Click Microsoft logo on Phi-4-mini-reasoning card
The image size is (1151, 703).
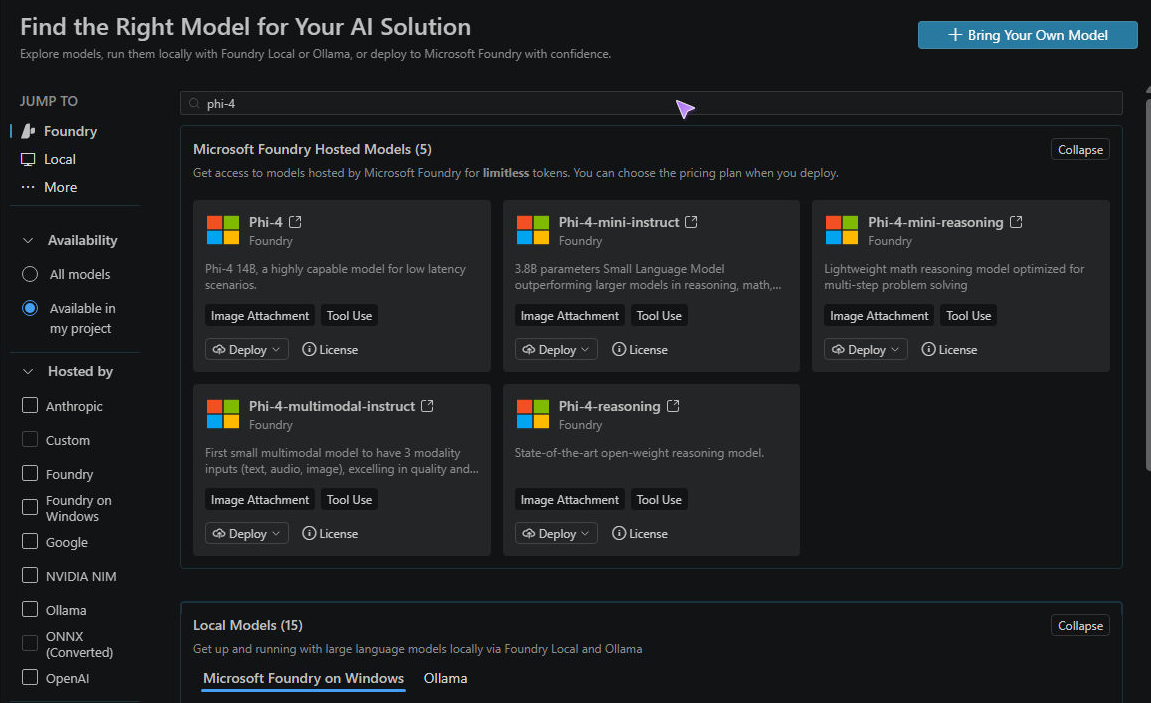(x=842, y=230)
